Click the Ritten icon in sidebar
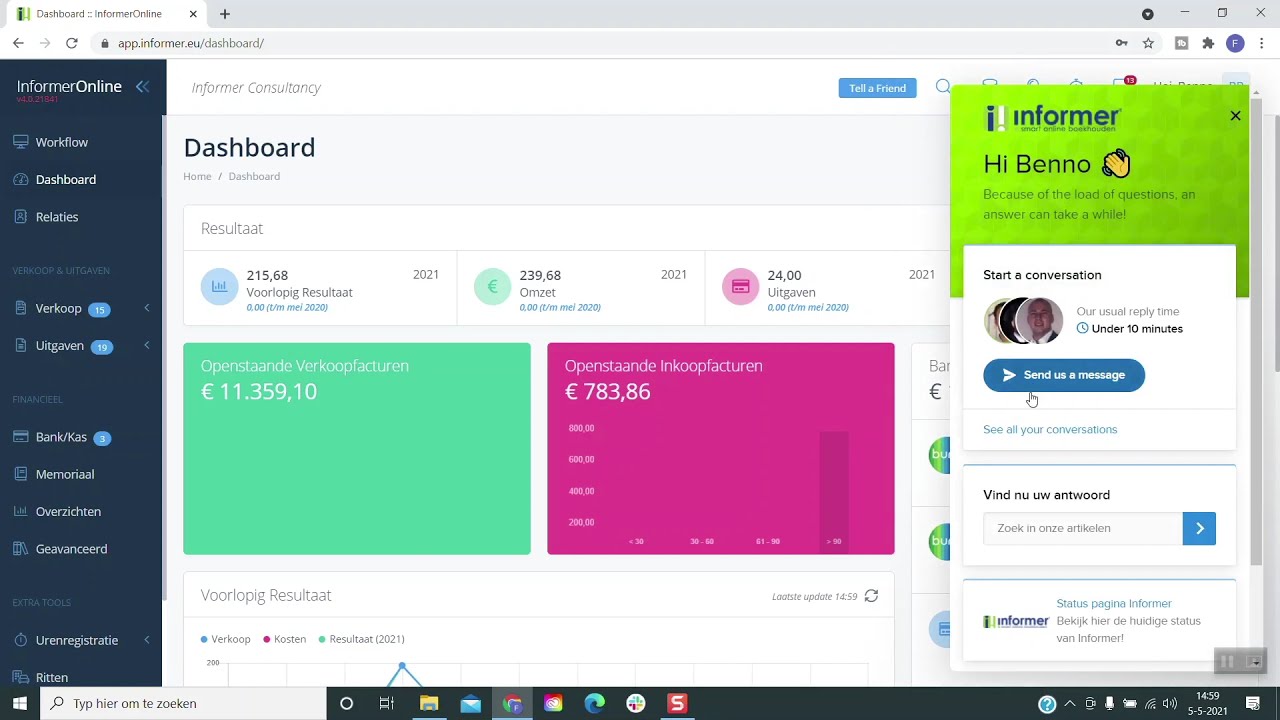The image size is (1280, 720). click(x=20, y=677)
